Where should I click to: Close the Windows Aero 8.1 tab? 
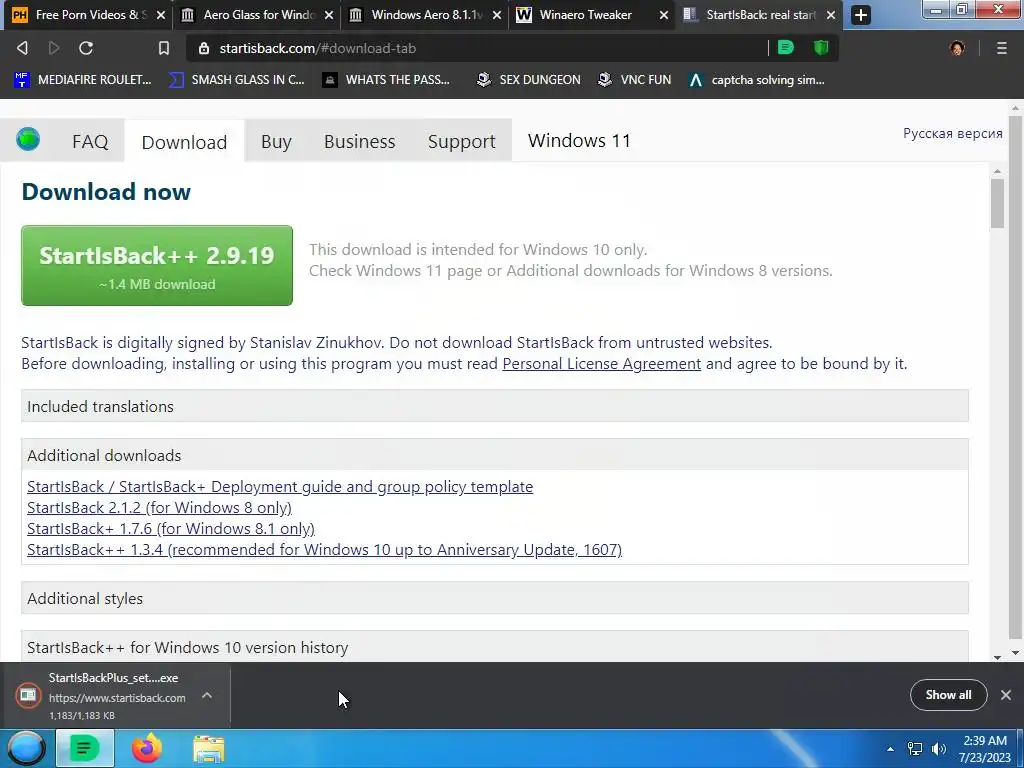tap(496, 15)
